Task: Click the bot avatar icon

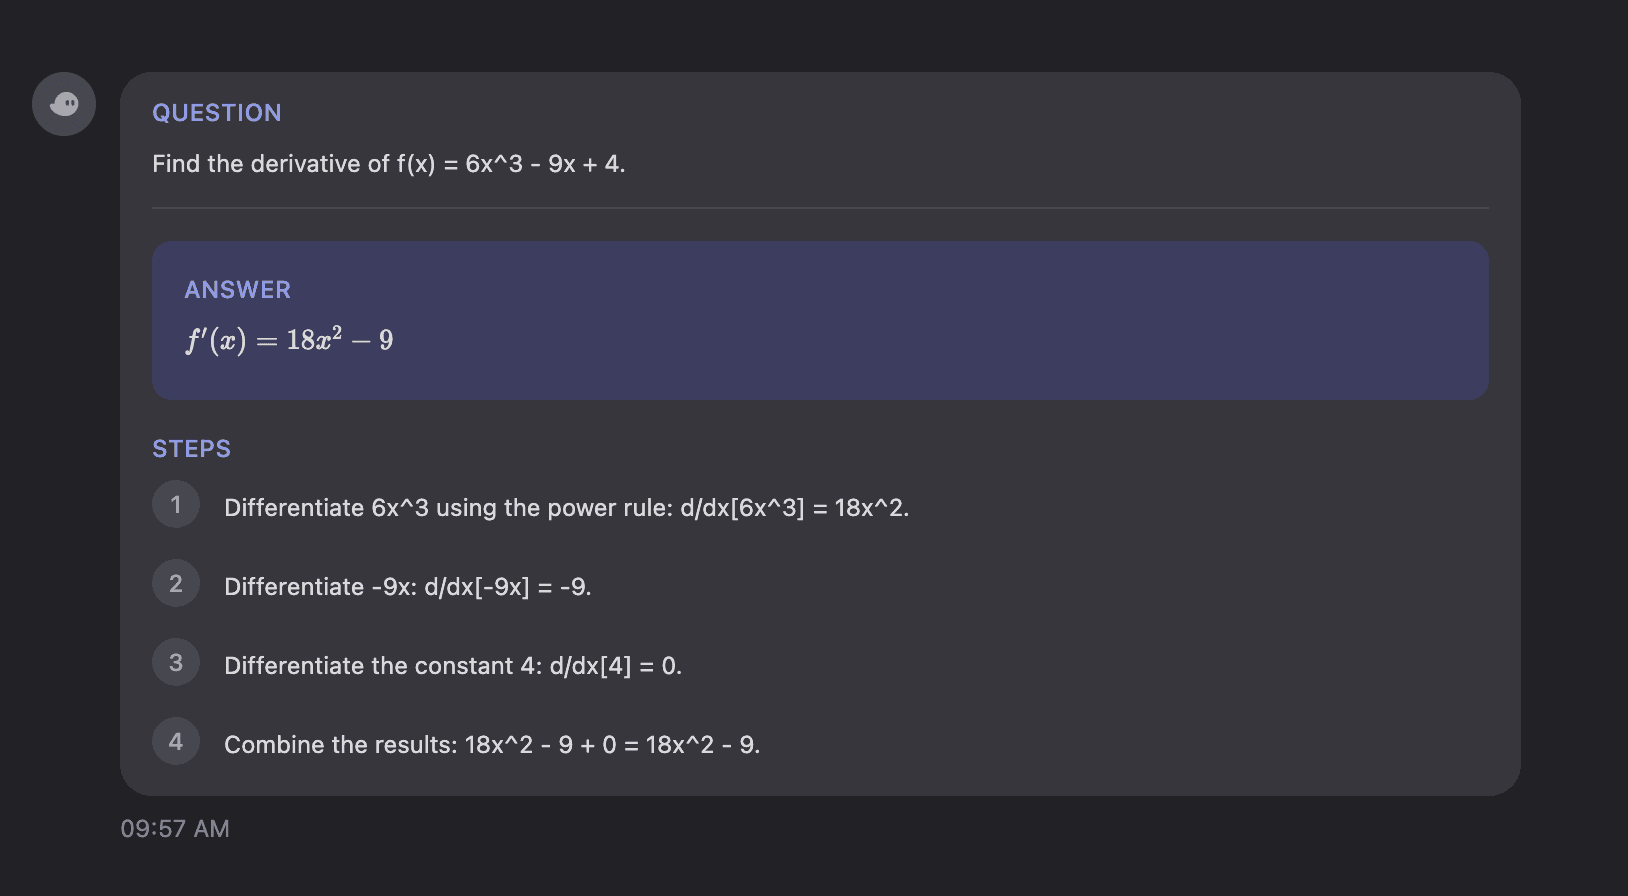Action: pyautogui.click(x=64, y=104)
